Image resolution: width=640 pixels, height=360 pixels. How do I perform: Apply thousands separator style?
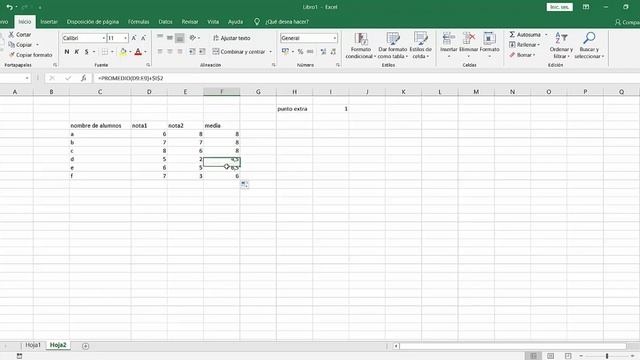tap(310, 52)
